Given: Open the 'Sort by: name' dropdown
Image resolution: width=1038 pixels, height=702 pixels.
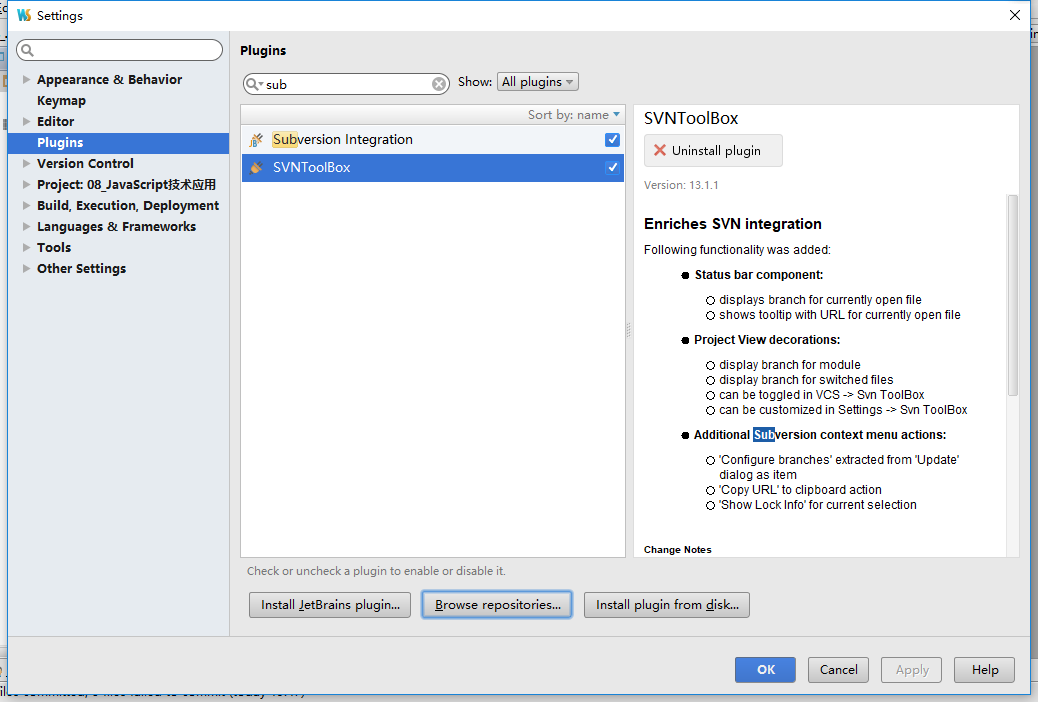Looking at the screenshot, I should (x=571, y=114).
